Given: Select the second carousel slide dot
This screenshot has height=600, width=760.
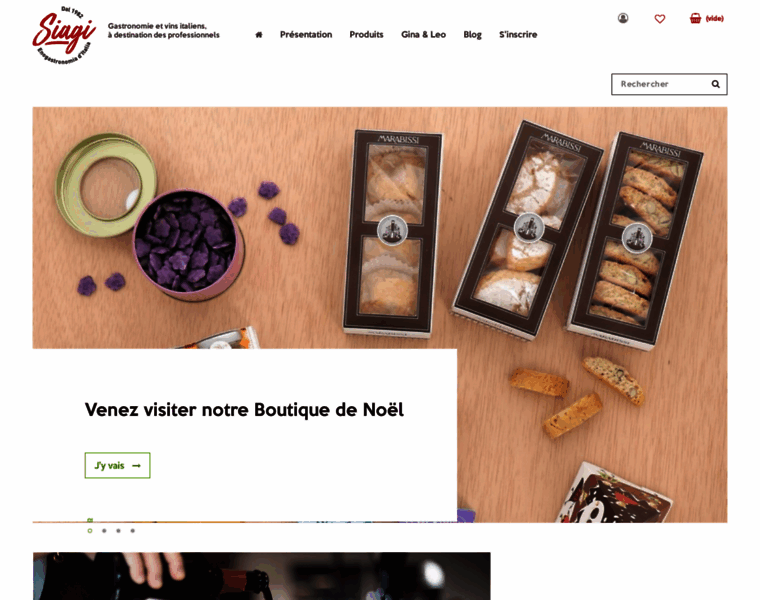Looking at the screenshot, I should click(x=104, y=531).
